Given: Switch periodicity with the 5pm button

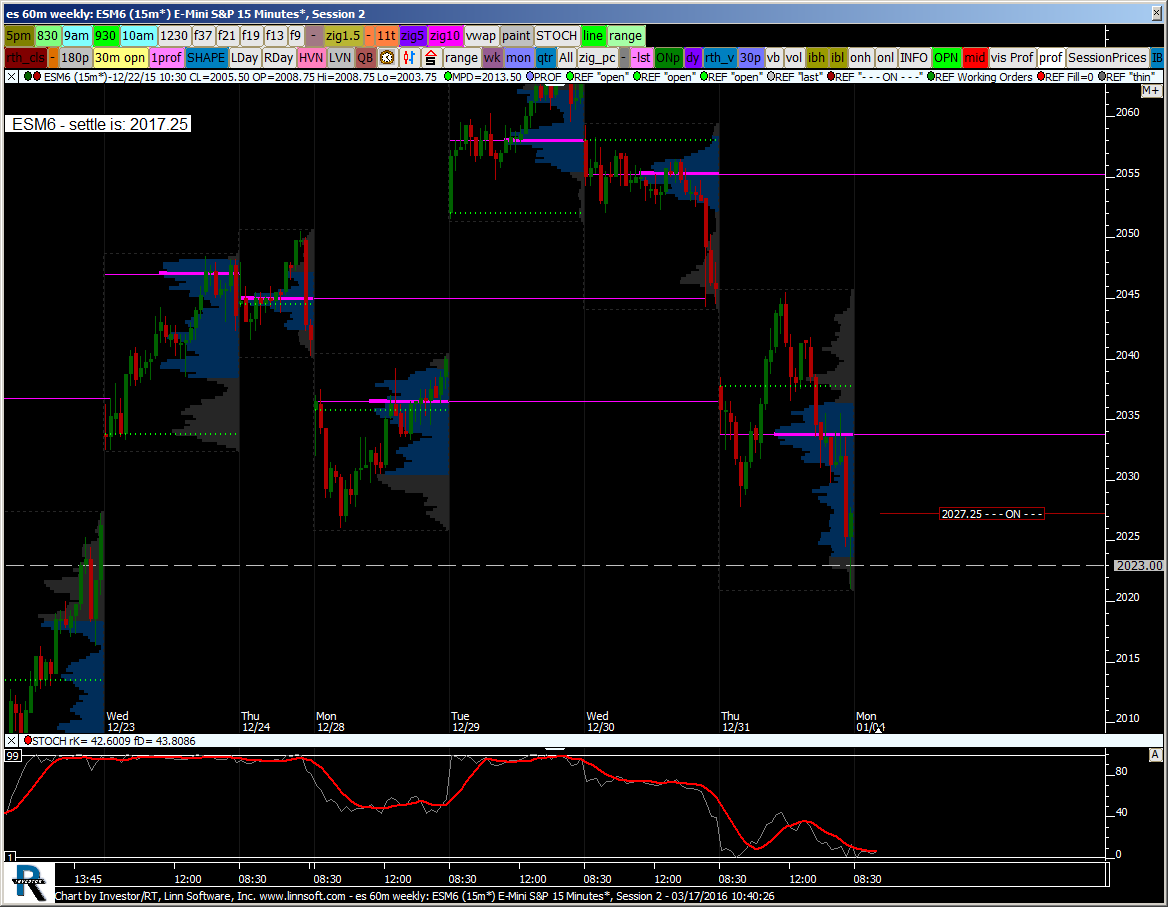Looking at the screenshot, I should click(19, 35).
